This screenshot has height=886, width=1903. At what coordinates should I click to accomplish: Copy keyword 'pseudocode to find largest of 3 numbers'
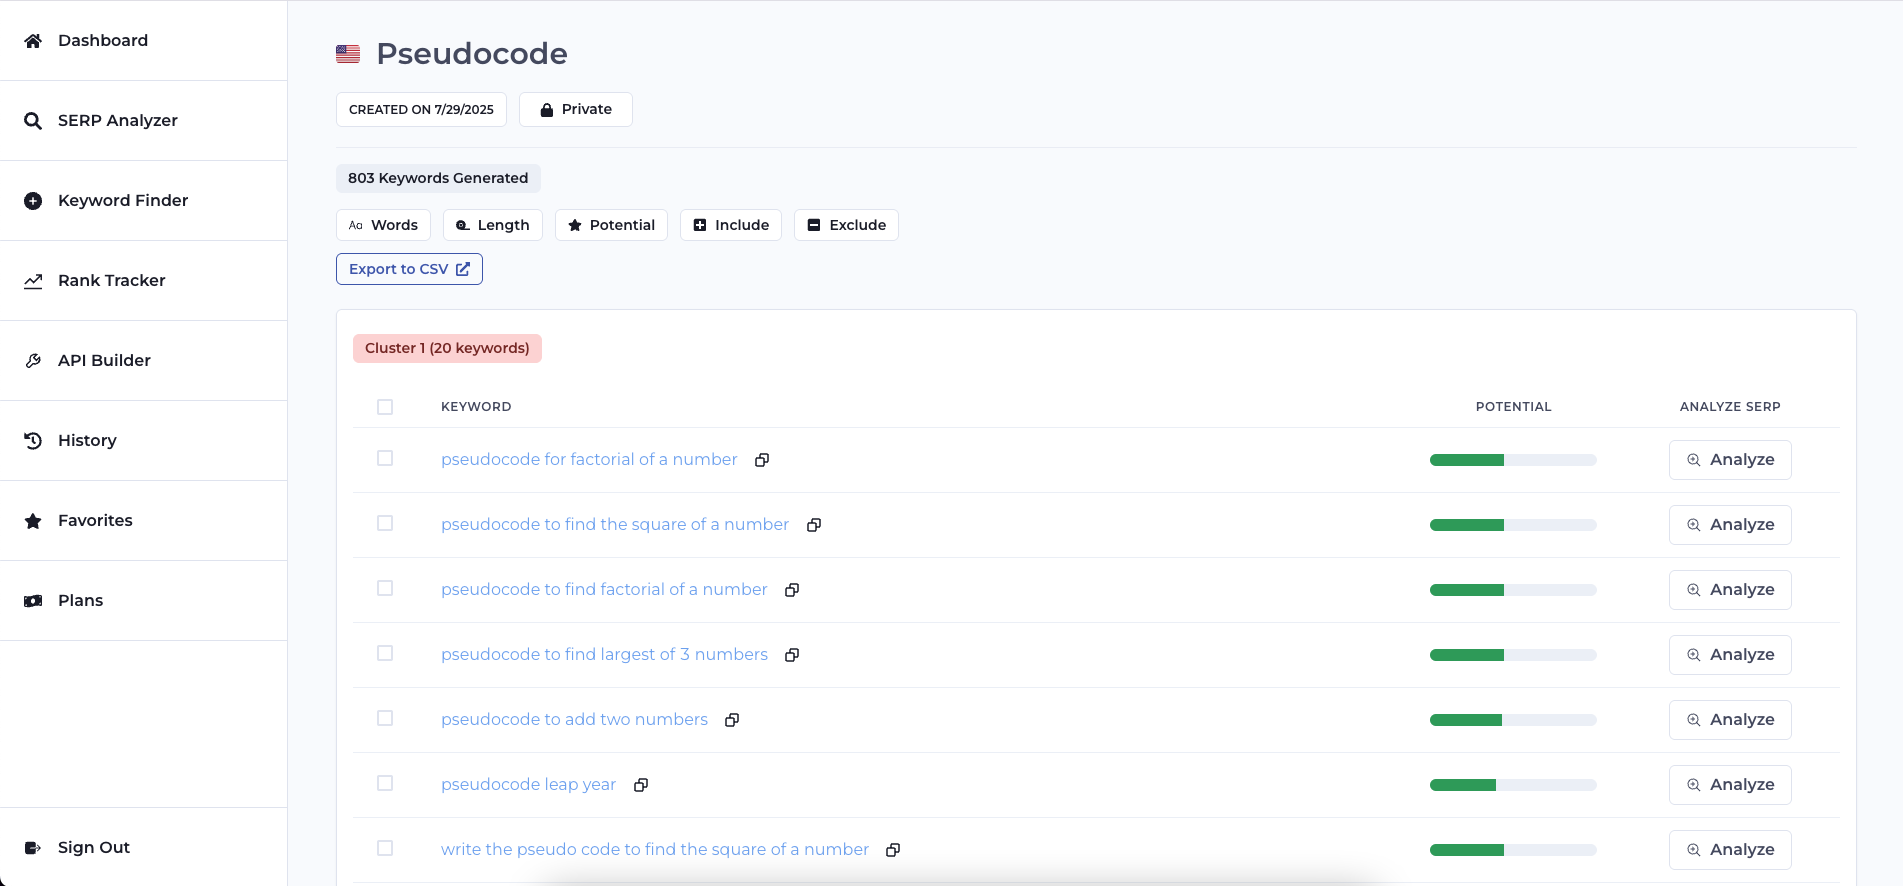792,655
